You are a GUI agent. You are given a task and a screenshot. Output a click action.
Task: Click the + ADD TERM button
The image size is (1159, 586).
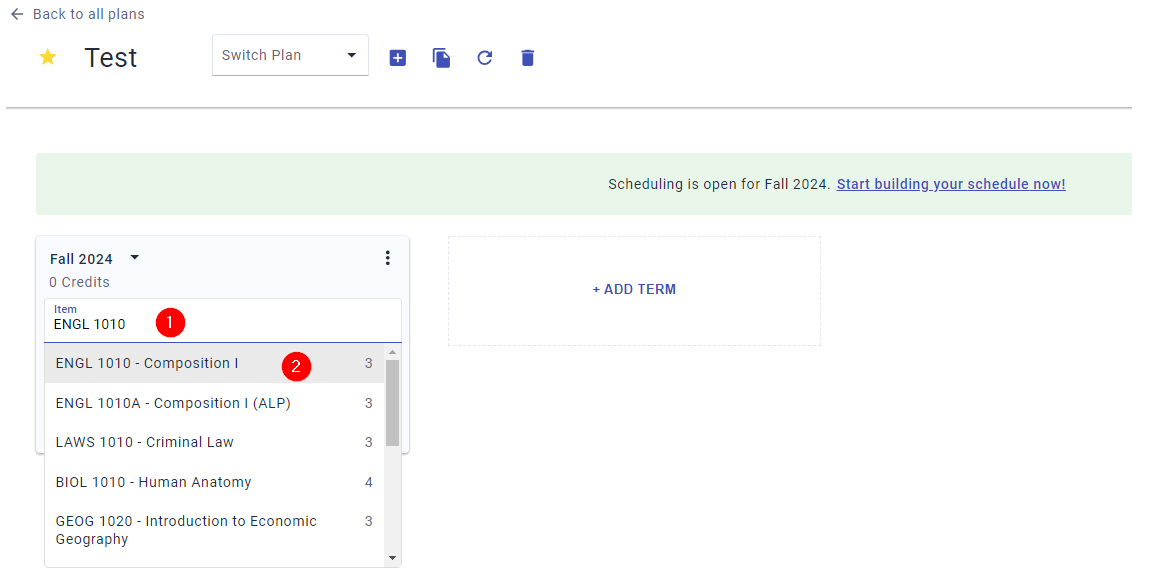[x=634, y=290]
